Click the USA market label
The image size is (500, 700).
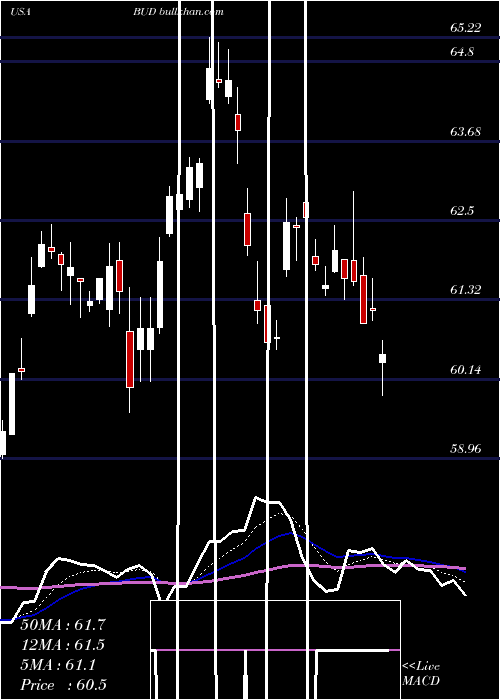click(x=20, y=12)
